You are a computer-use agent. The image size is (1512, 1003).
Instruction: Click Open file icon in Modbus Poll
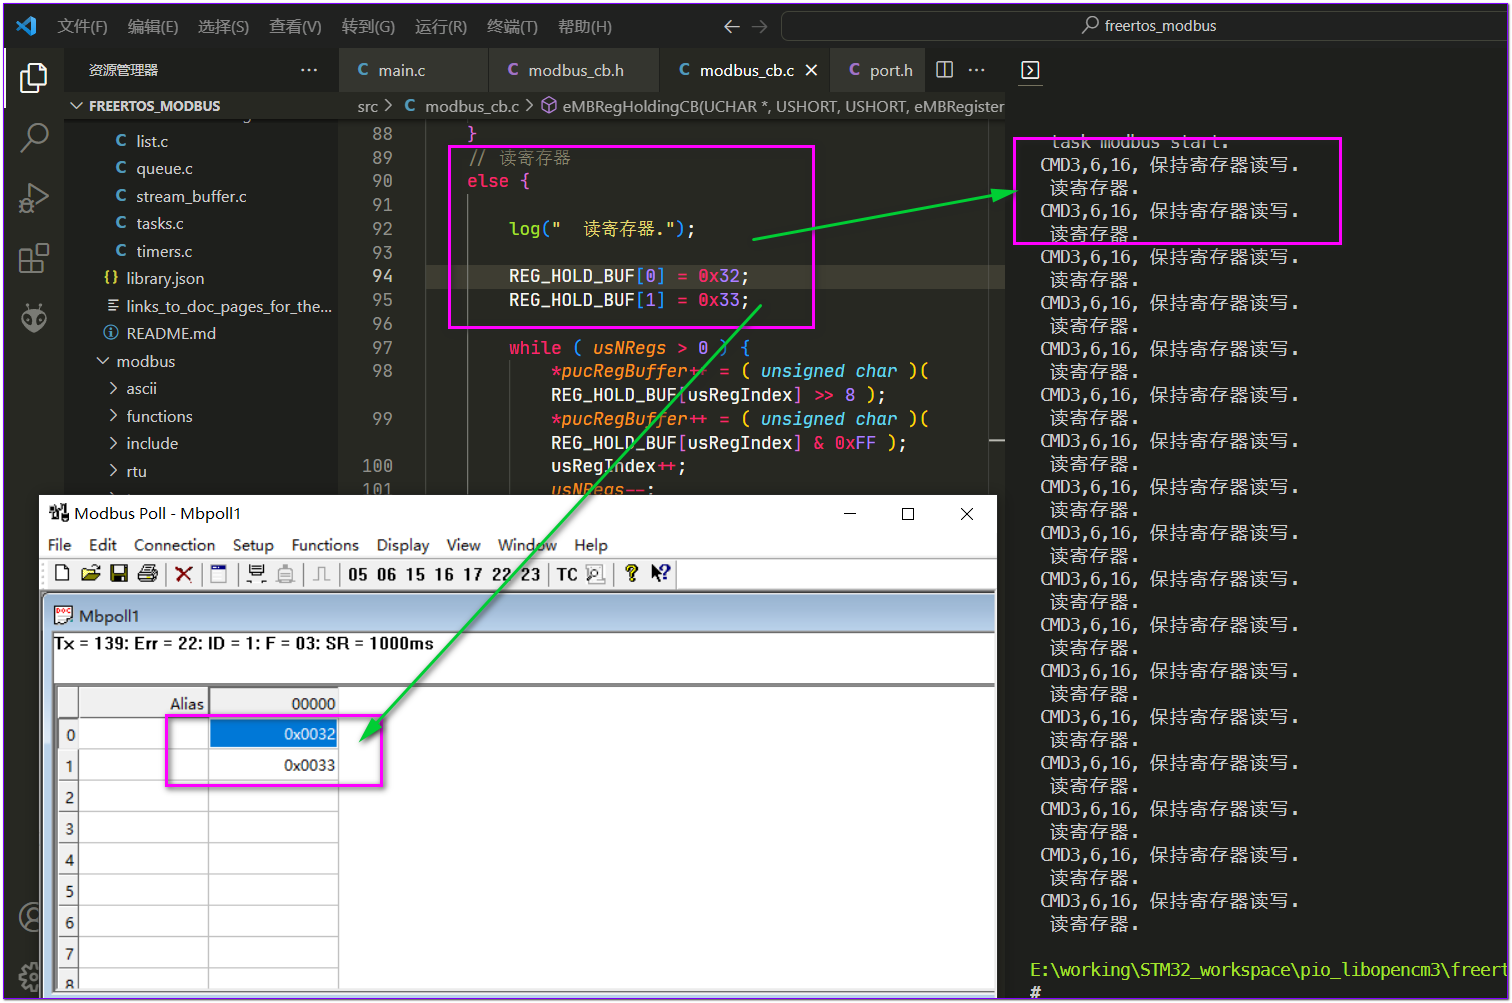point(91,573)
